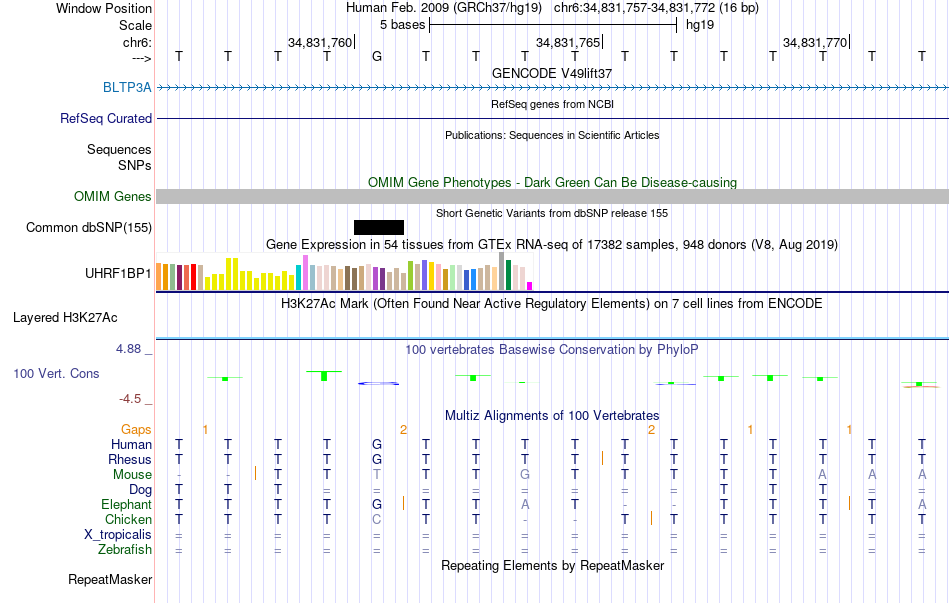Click the "Human Feb. 2009 (GRCh37/hg19)" title
The height and width of the screenshot is (603, 950).
[446, 8]
